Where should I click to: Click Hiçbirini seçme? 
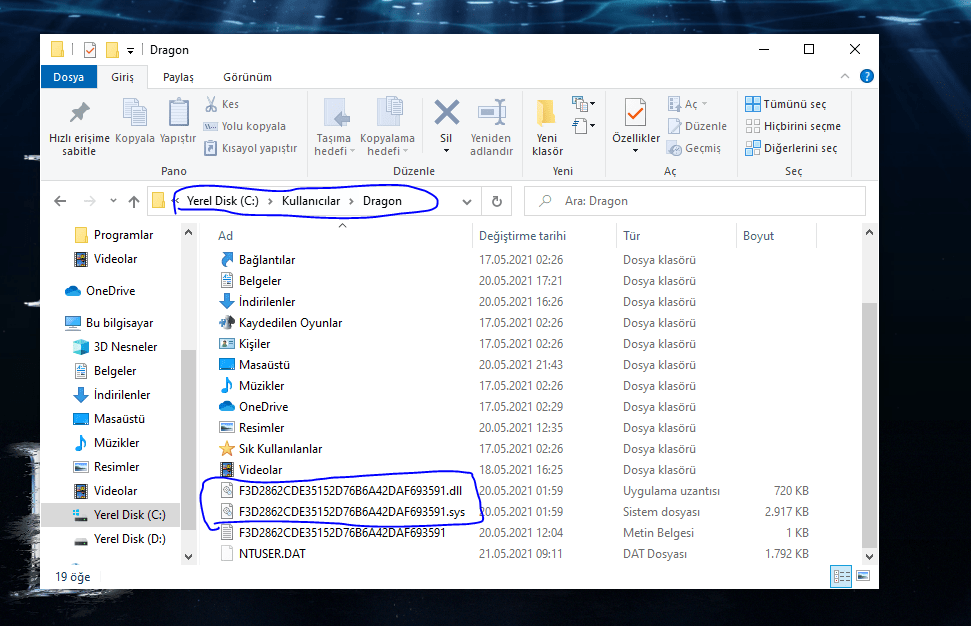click(793, 126)
